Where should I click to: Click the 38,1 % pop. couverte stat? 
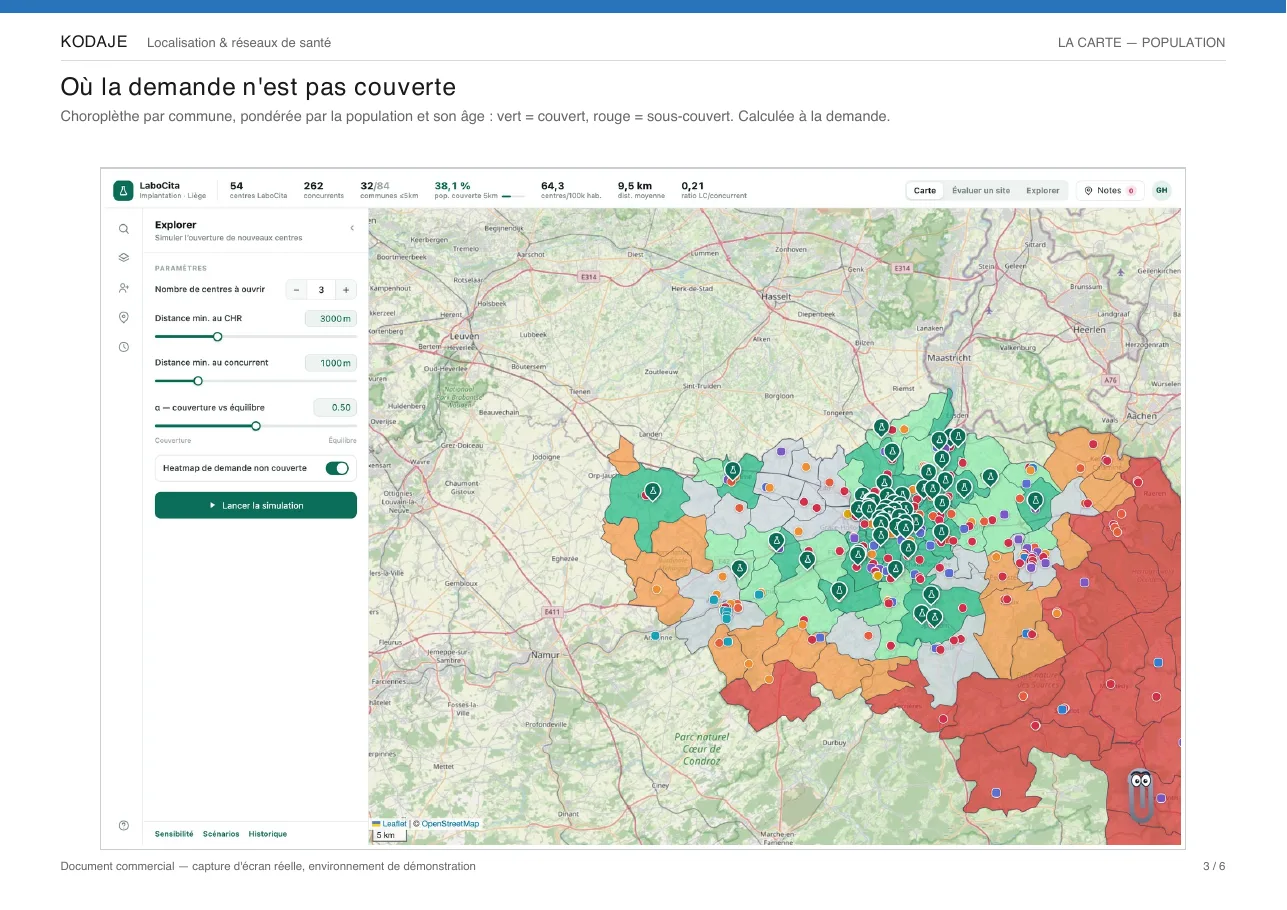point(479,190)
